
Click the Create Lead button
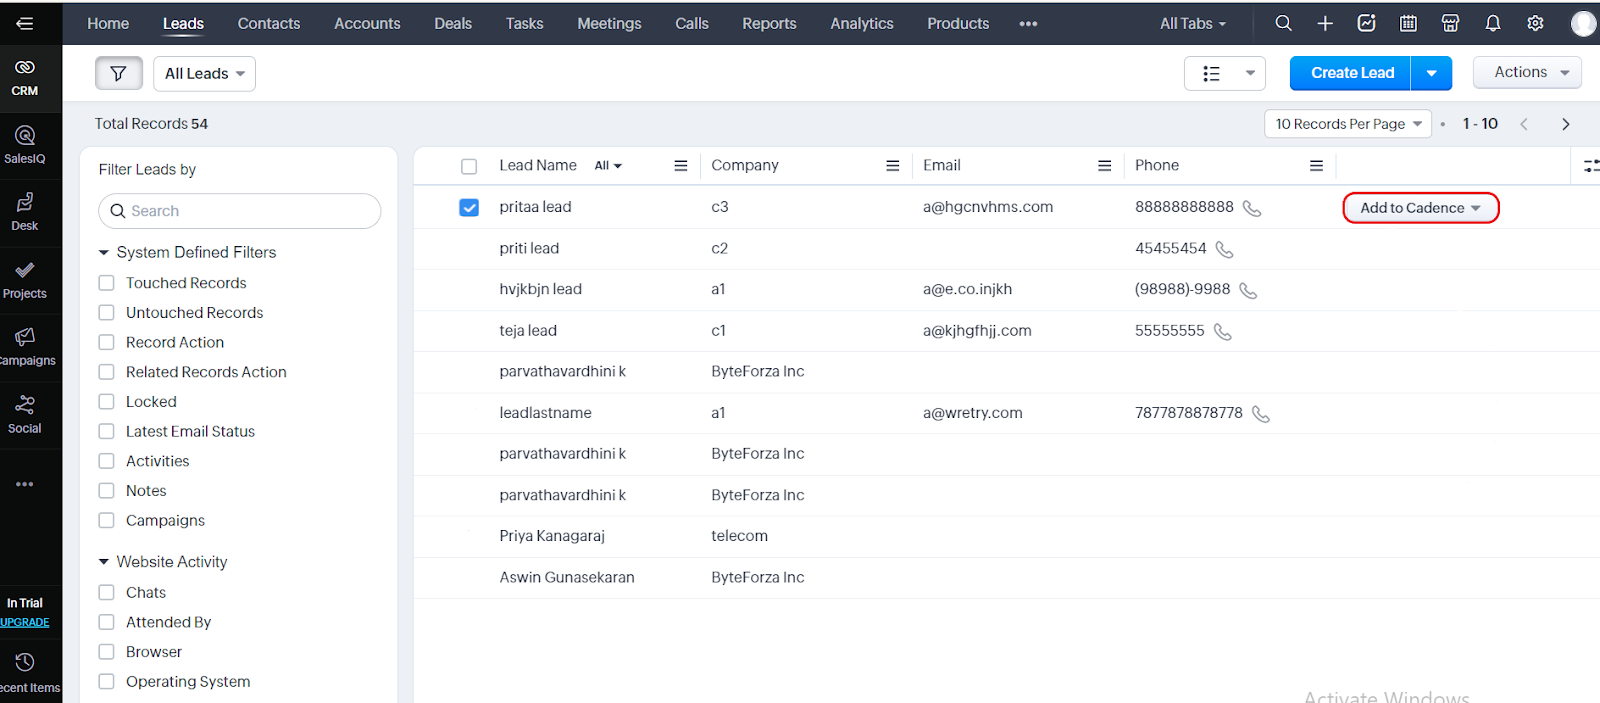pyautogui.click(x=1351, y=73)
